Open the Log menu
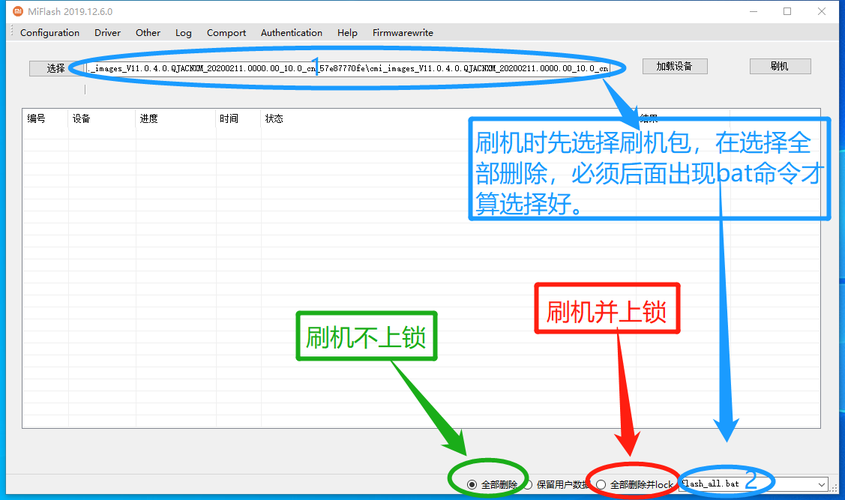Screen dimensions: 845x500 click(183, 33)
